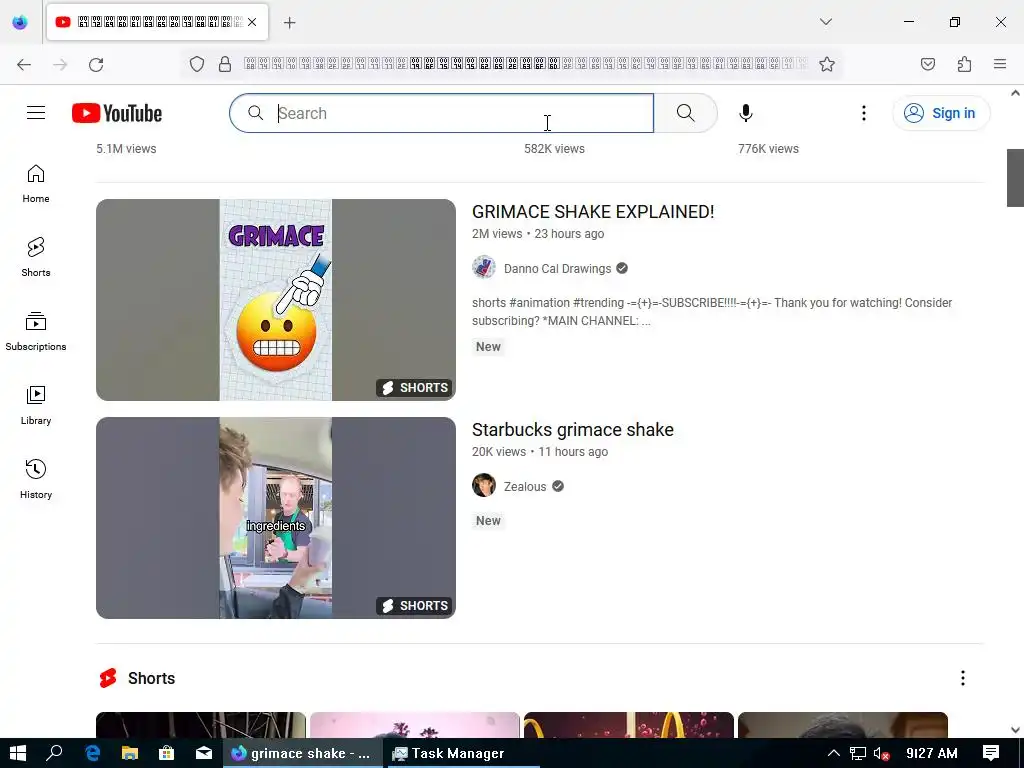This screenshot has height=768, width=1024.
Task: Open the Pocket save icon
Action: 927,64
